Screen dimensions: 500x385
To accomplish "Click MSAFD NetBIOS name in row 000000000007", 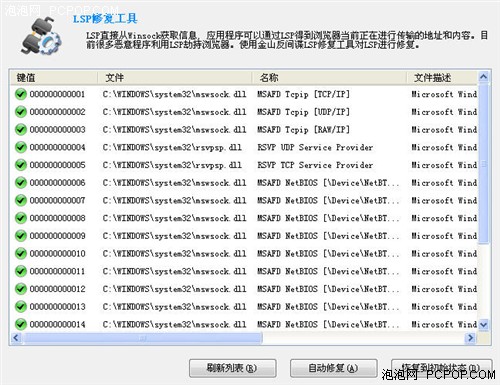I will point(328,200).
